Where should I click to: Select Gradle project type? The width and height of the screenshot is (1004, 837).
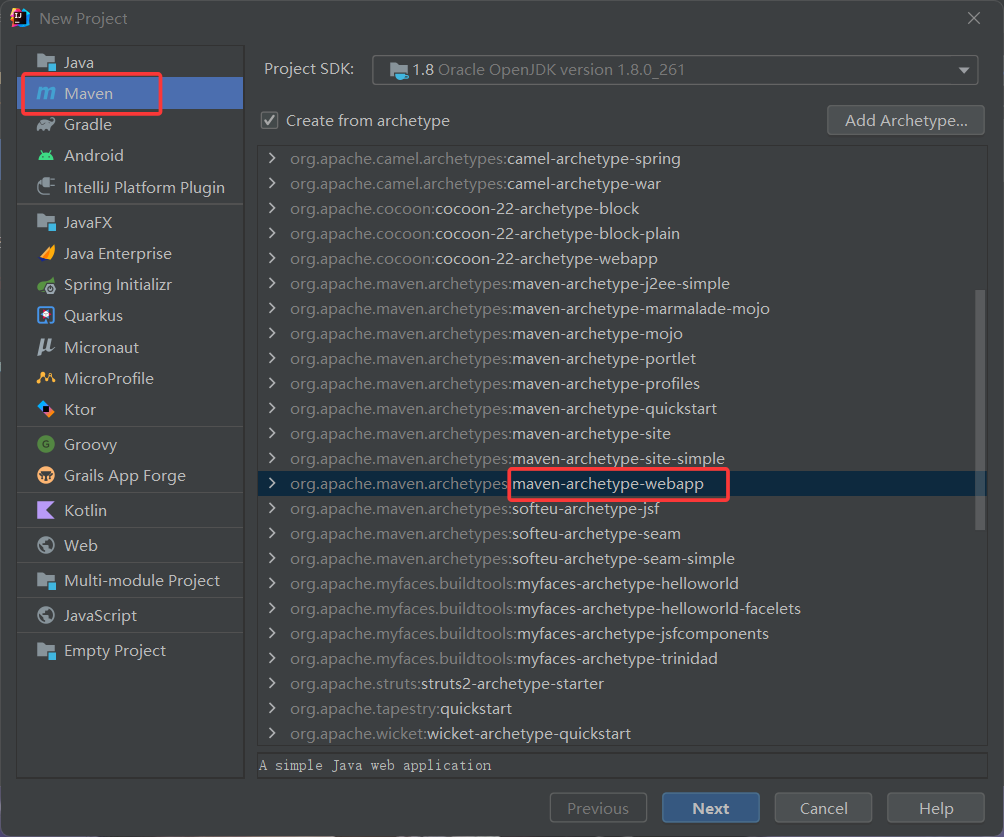(130, 124)
